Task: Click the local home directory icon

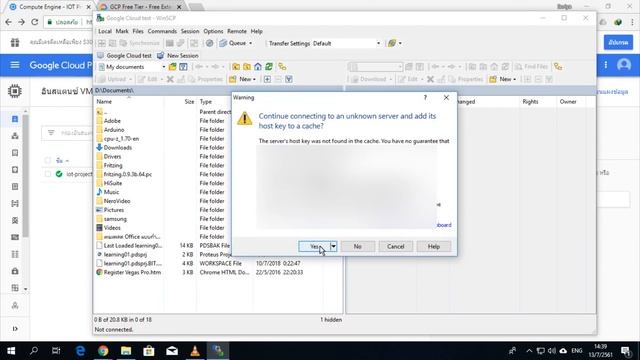Action: click(258, 67)
